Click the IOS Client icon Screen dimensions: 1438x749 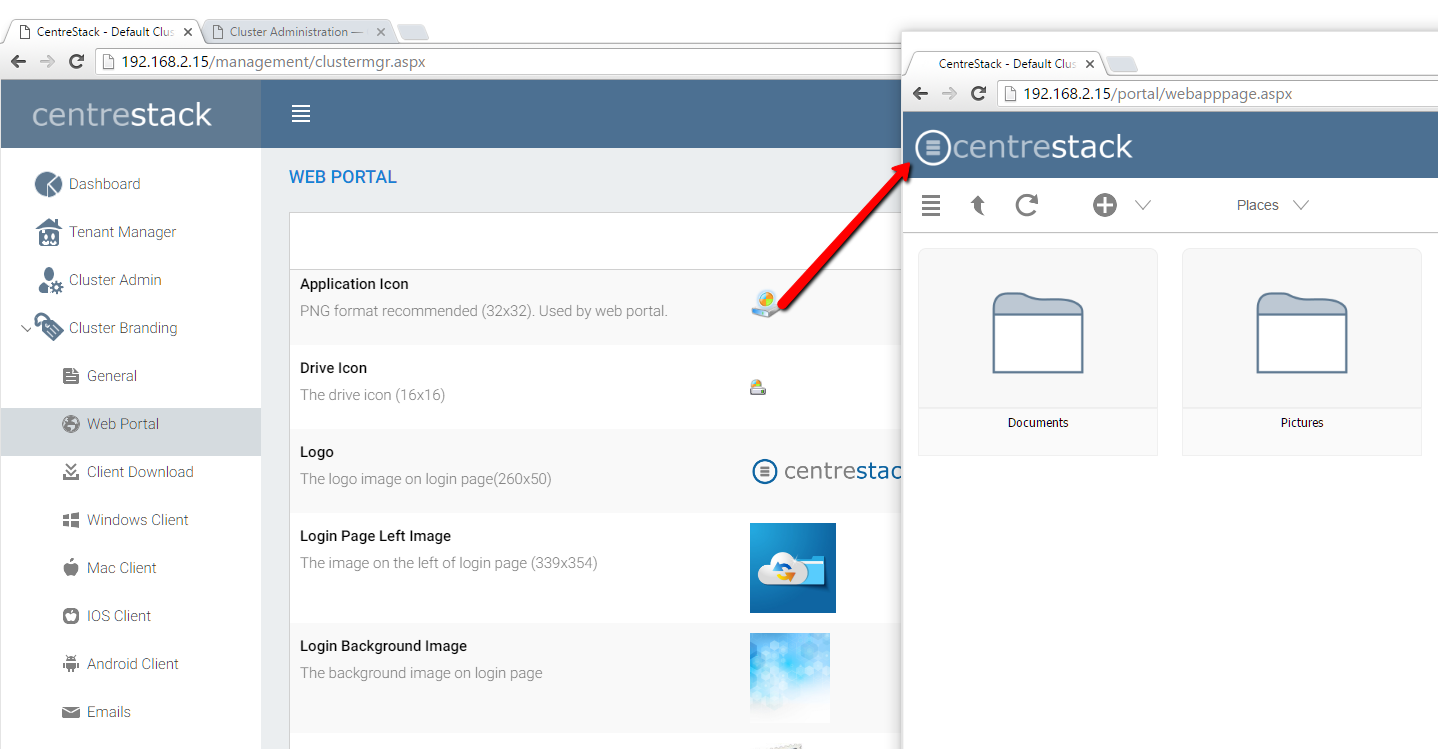click(x=71, y=616)
